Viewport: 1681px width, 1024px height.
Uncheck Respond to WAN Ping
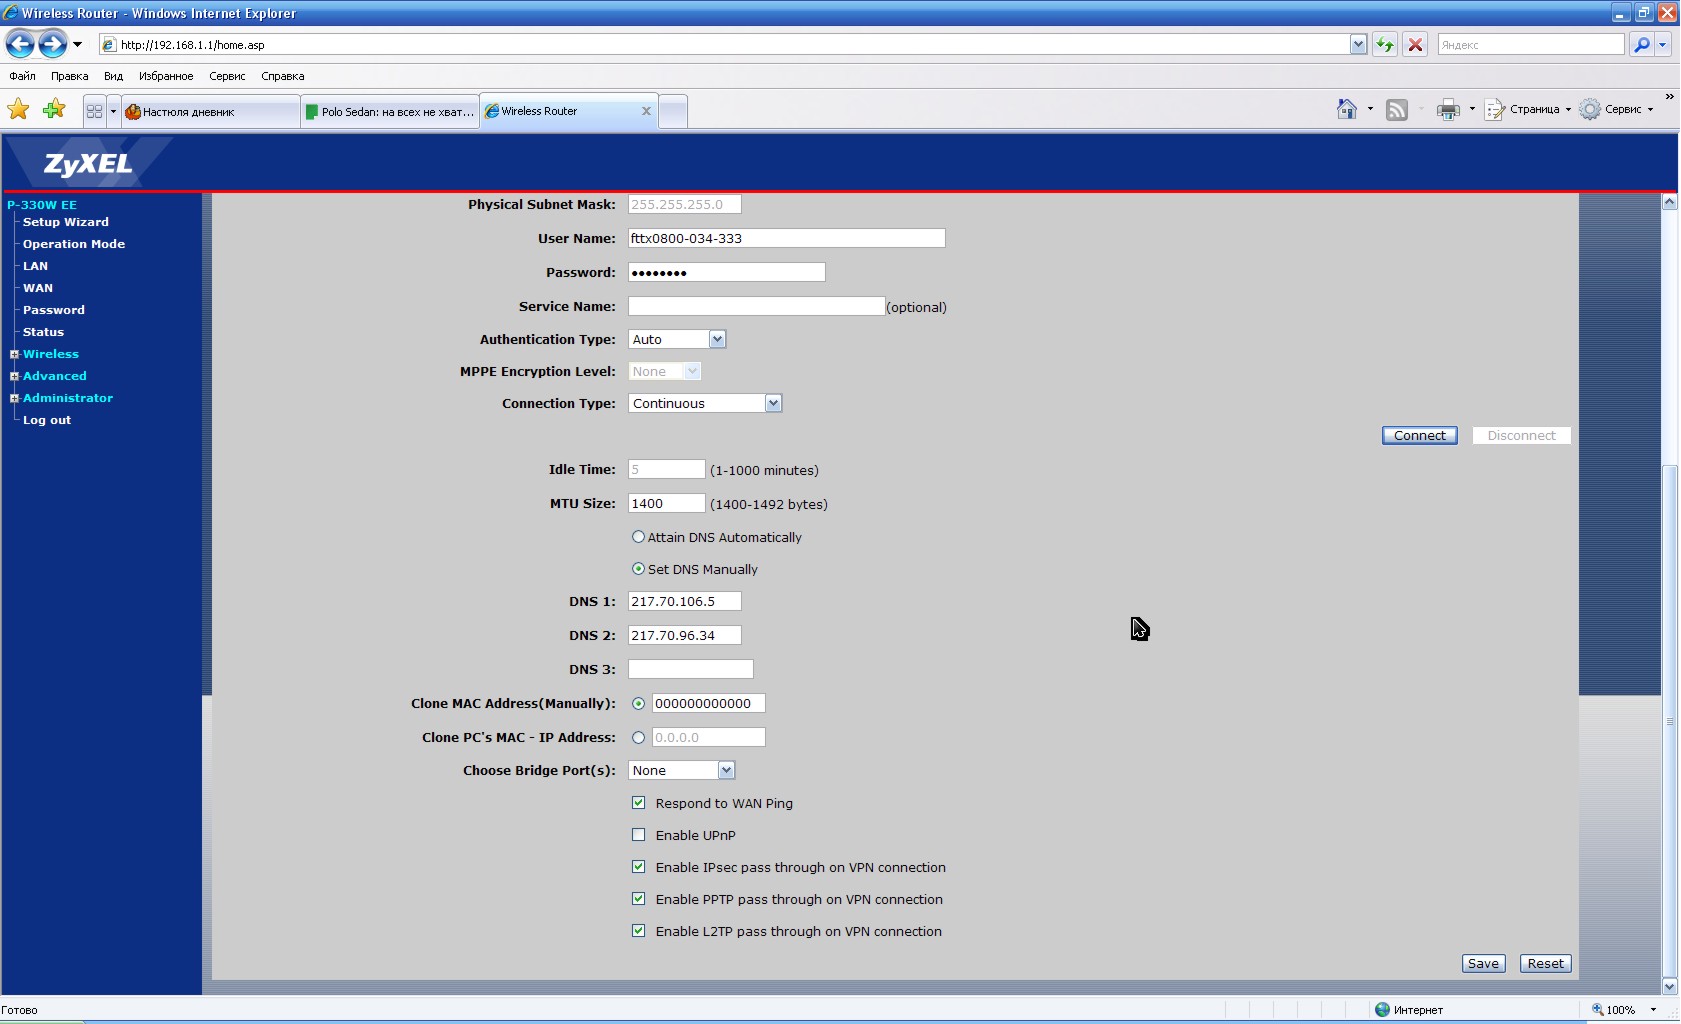(638, 803)
